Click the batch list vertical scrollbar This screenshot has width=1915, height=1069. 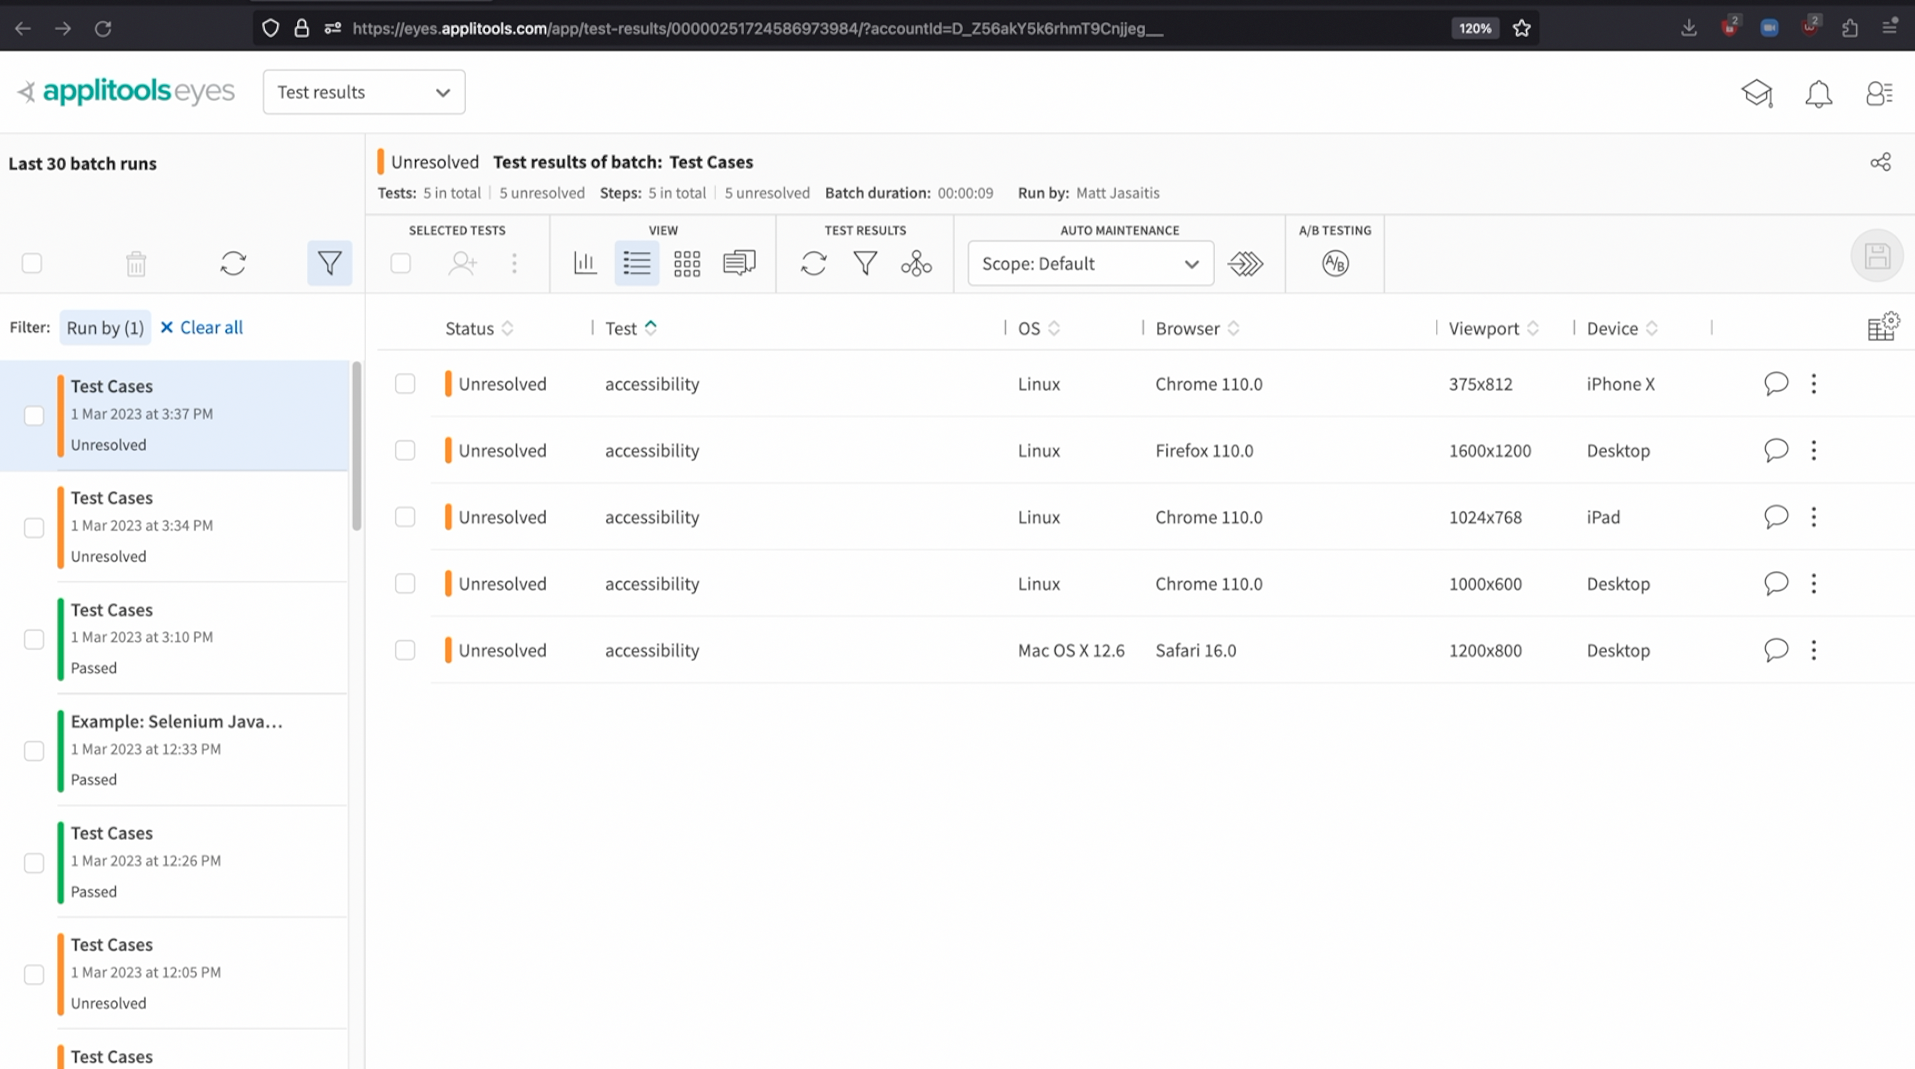tap(356, 446)
